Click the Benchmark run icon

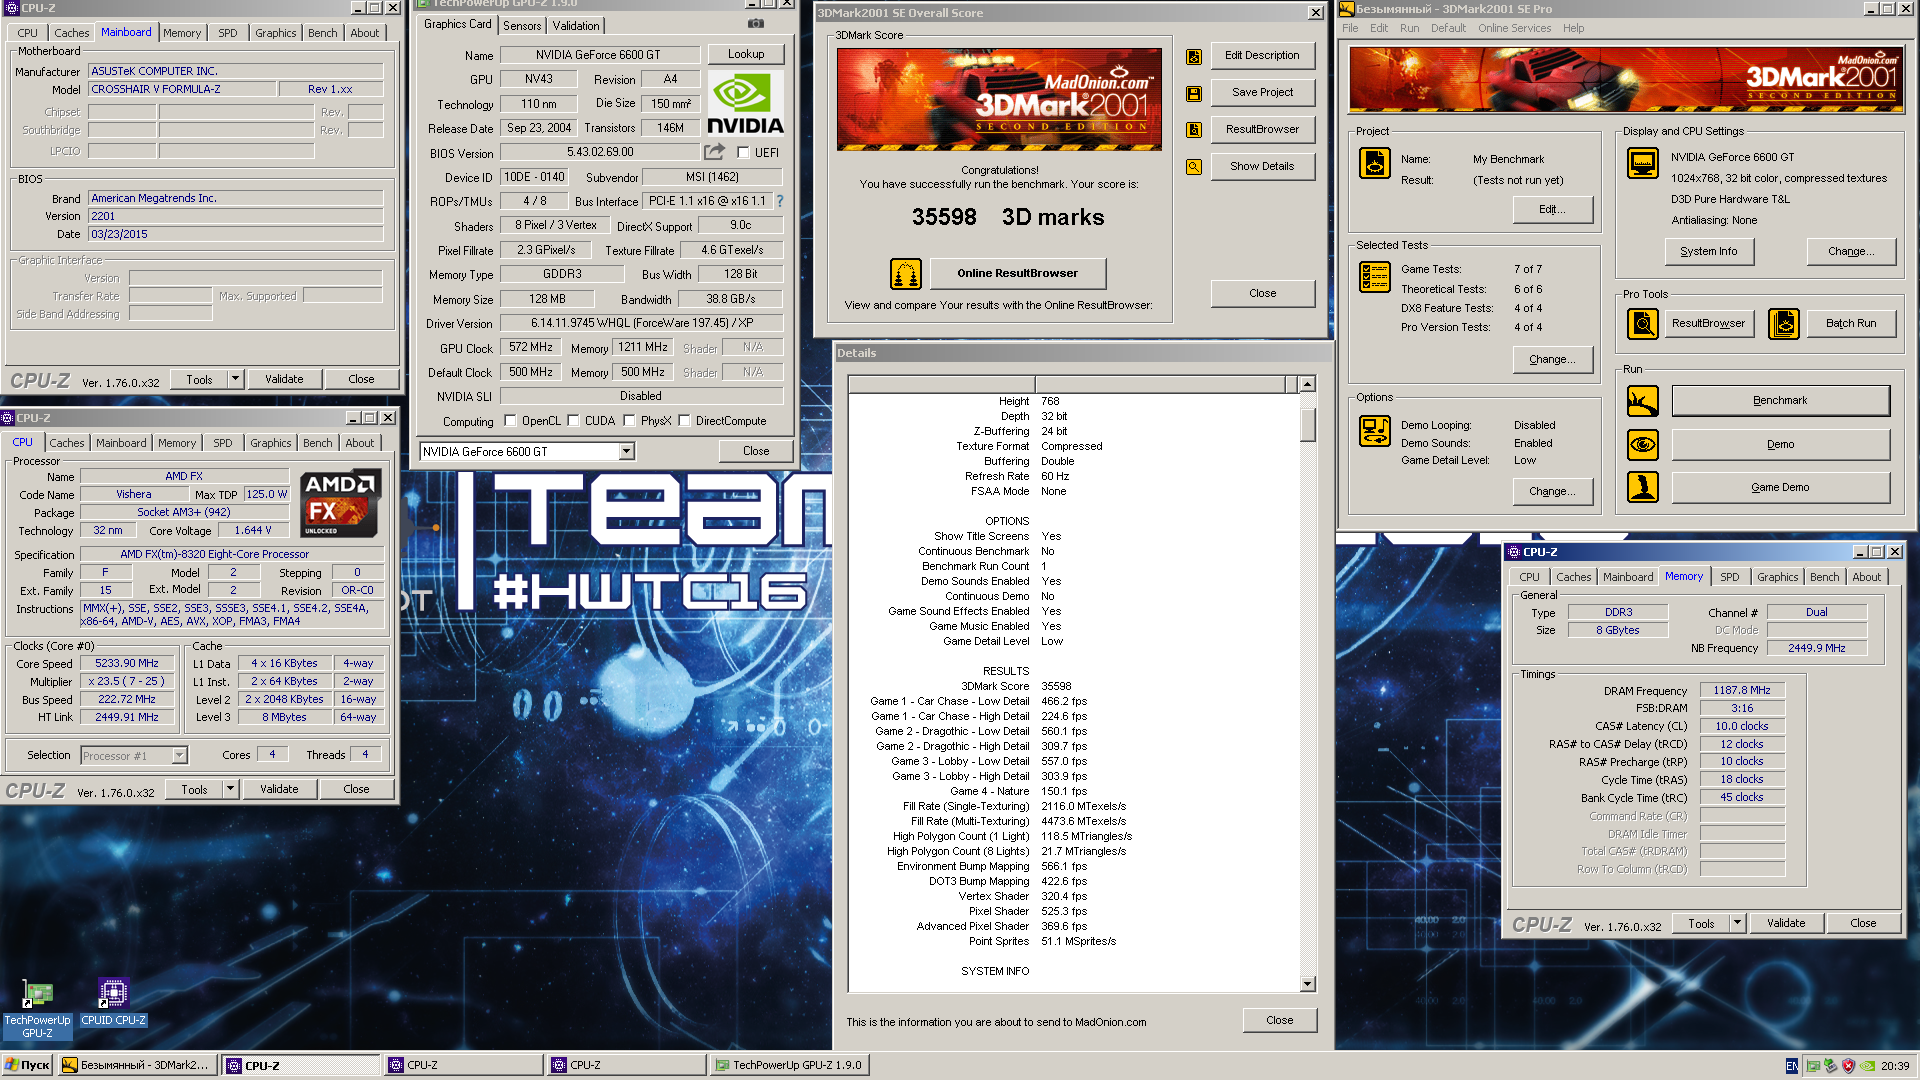point(1643,401)
